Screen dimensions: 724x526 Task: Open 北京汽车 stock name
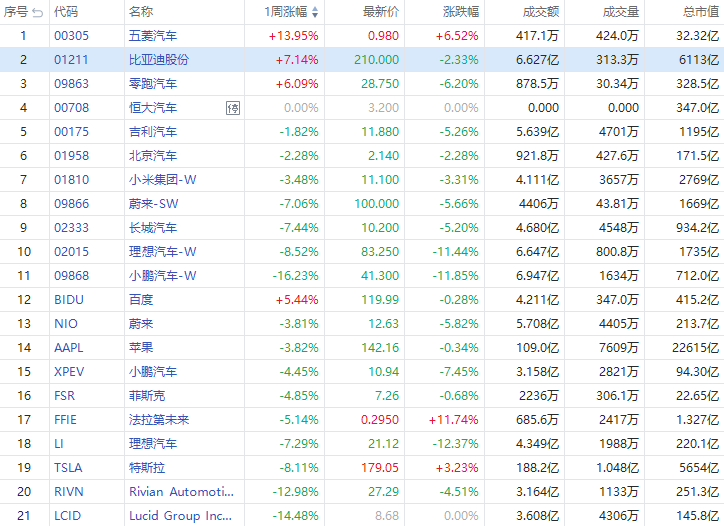pyautogui.click(x=153, y=156)
